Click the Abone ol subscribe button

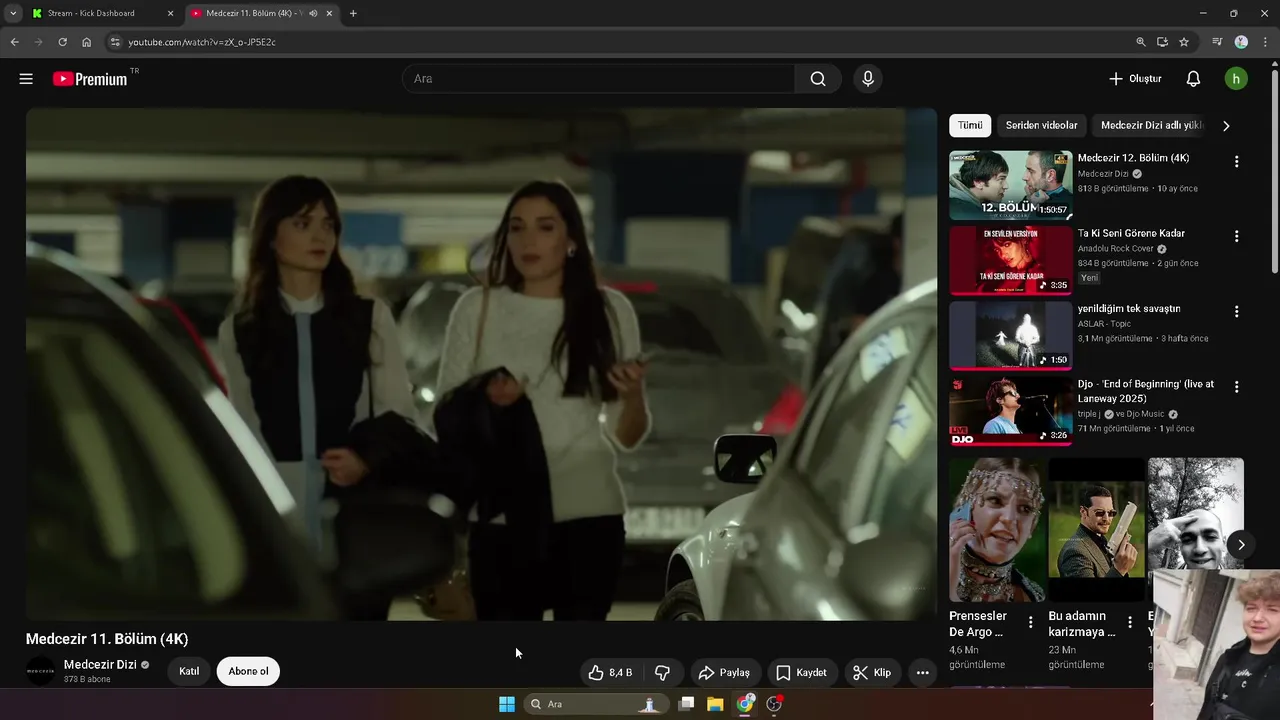[x=248, y=671]
